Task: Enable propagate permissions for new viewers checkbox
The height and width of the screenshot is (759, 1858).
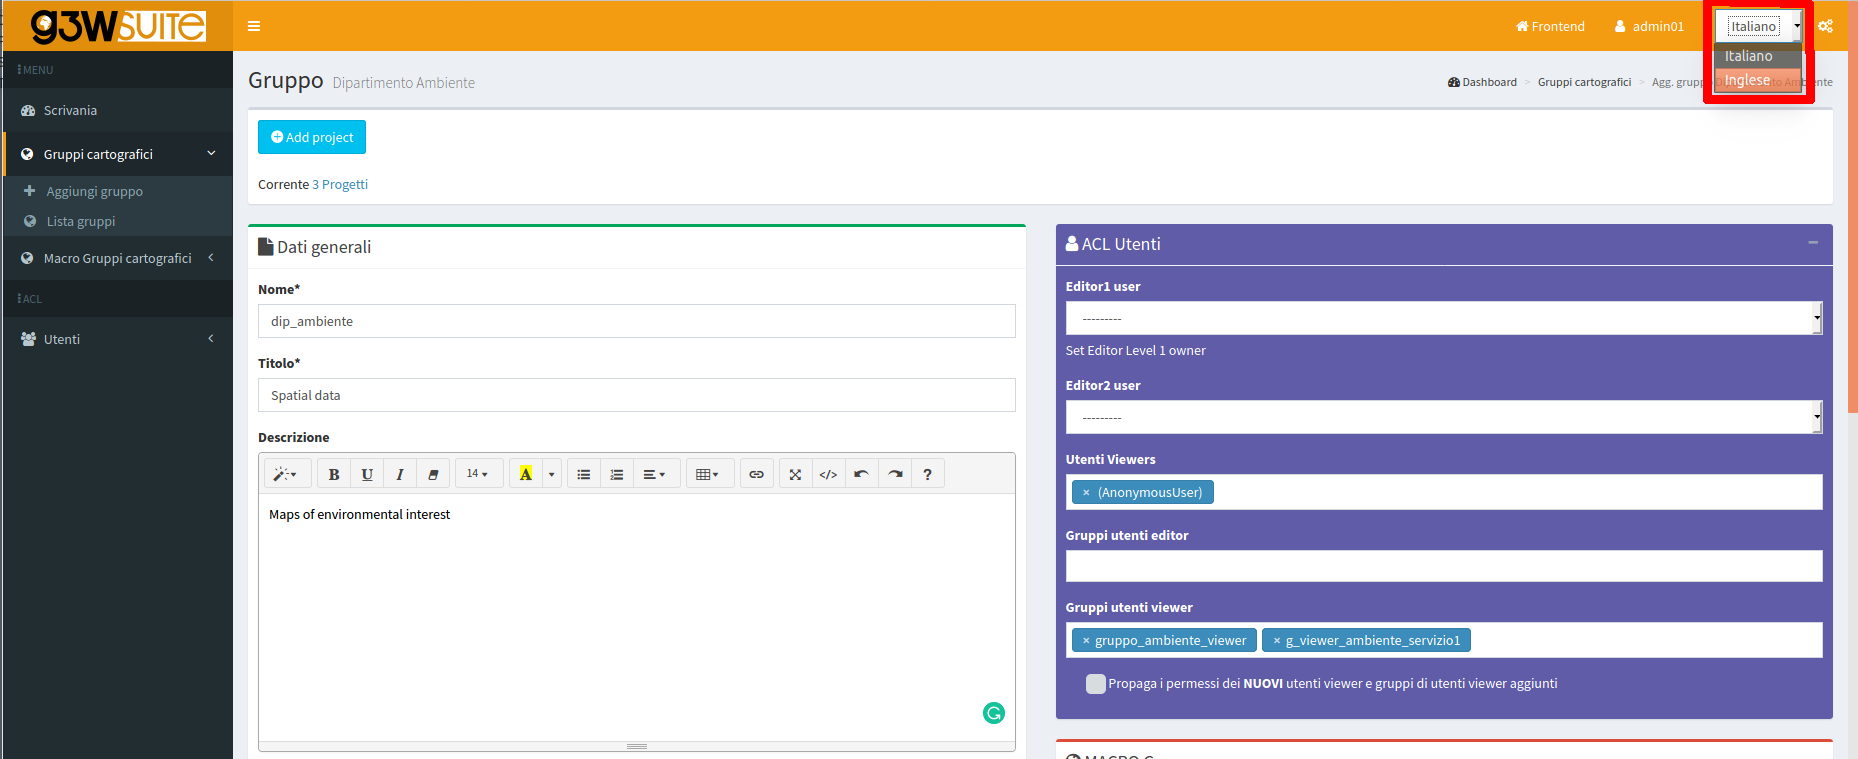Action: click(x=1096, y=684)
